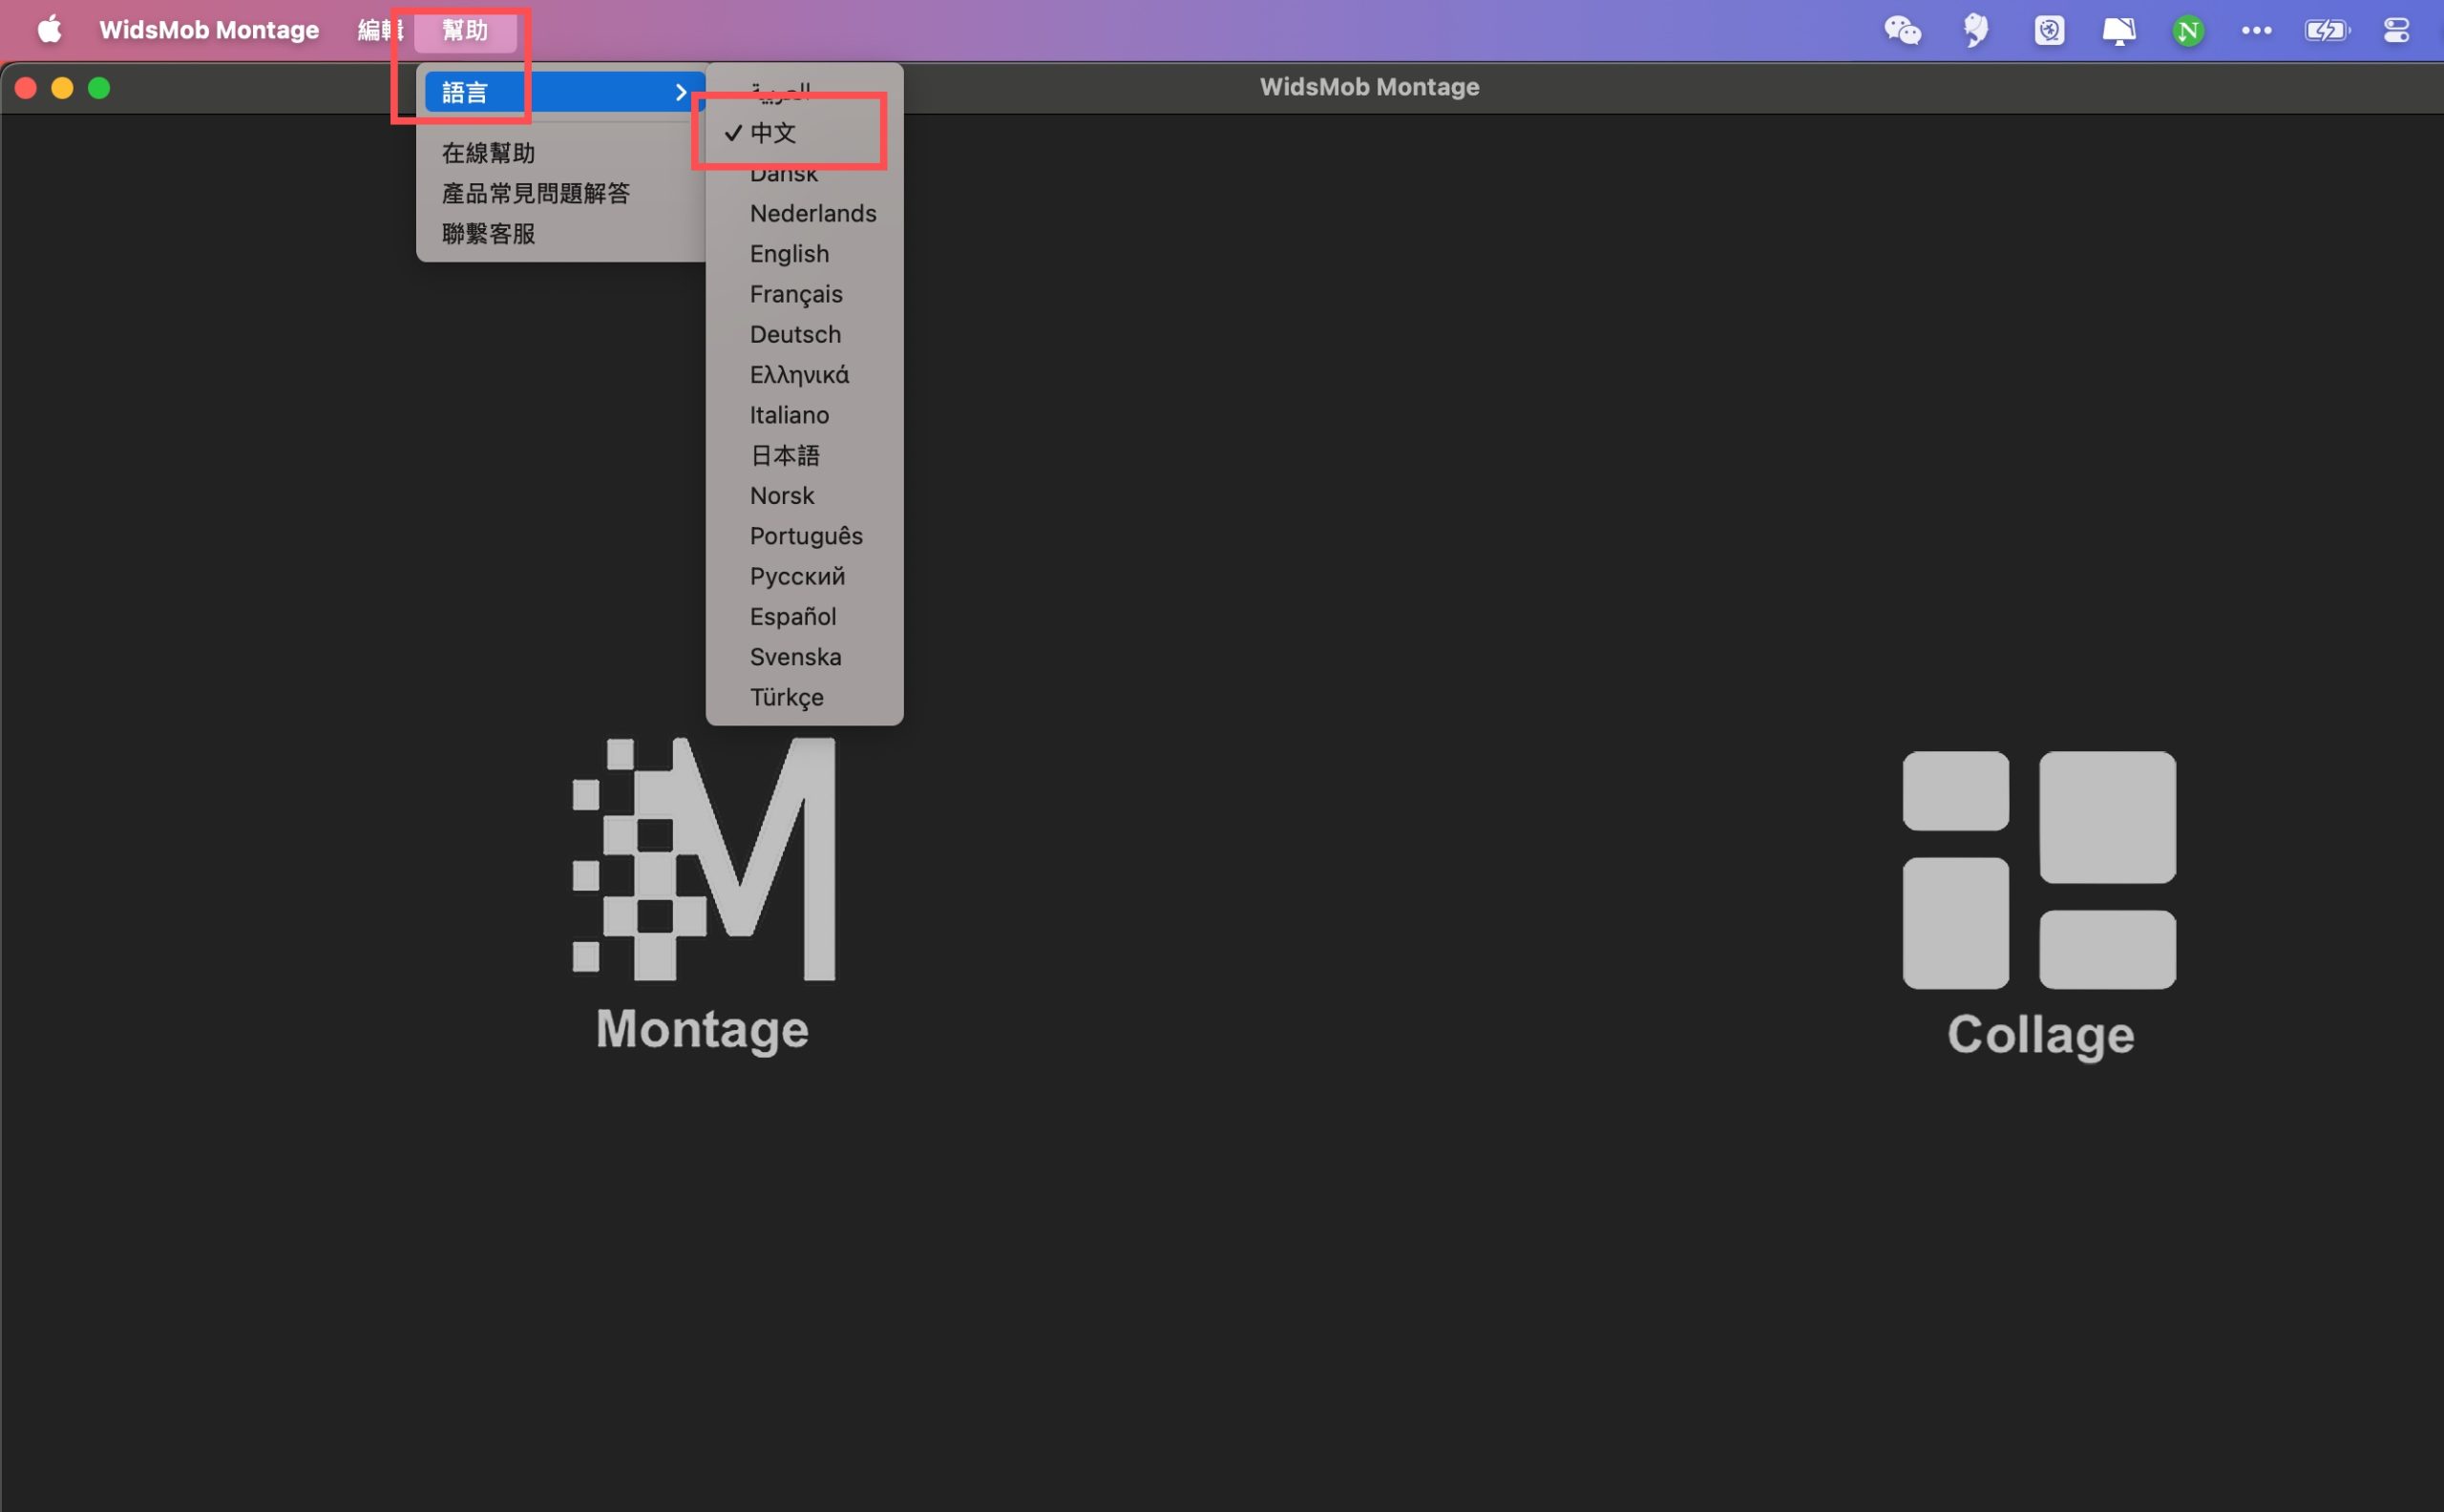Image resolution: width=2444 pixels, height=1512 pixels.
Task: Click the bird-shaped menu bar icon
Action: pyautogui.click(x=1975, y=30)
